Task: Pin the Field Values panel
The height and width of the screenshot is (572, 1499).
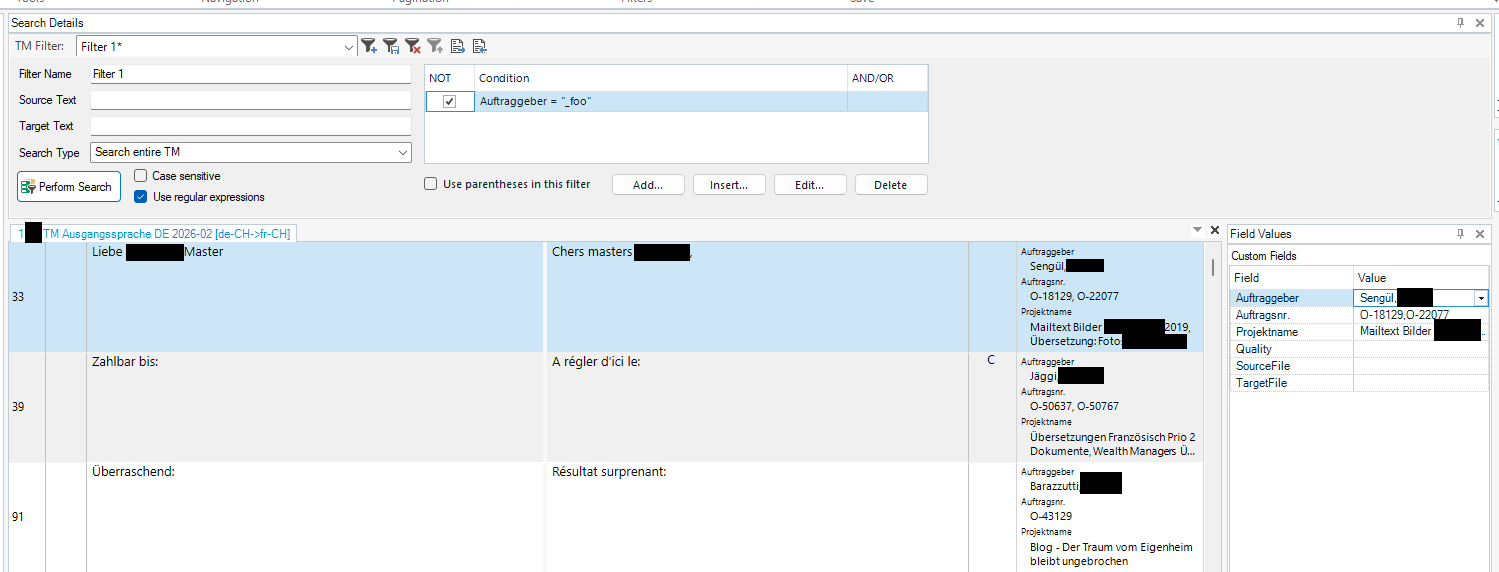Action: [1461, 234]
